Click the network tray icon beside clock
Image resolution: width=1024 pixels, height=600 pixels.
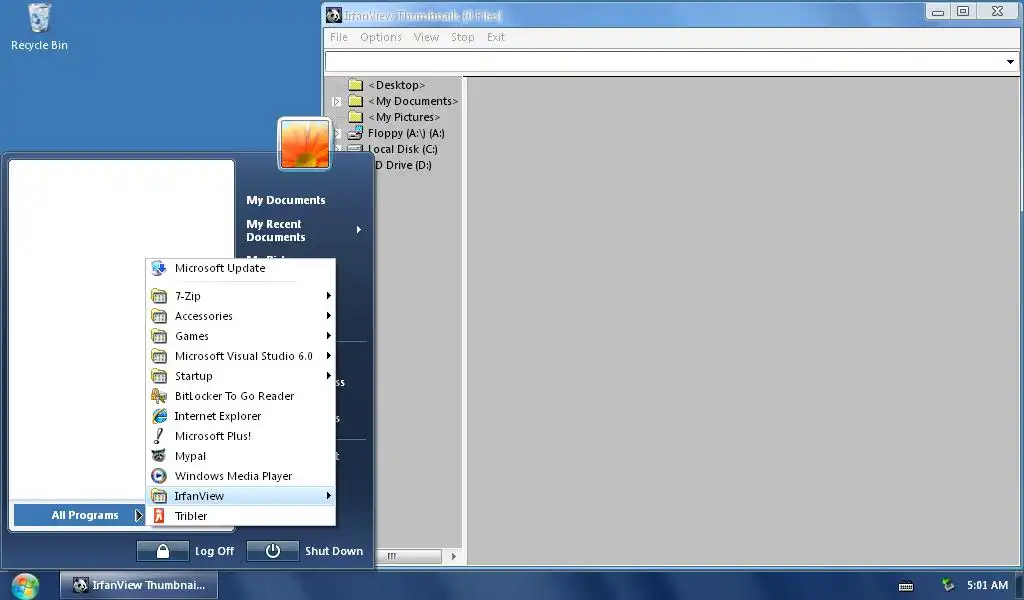click(x=948, y=585)
